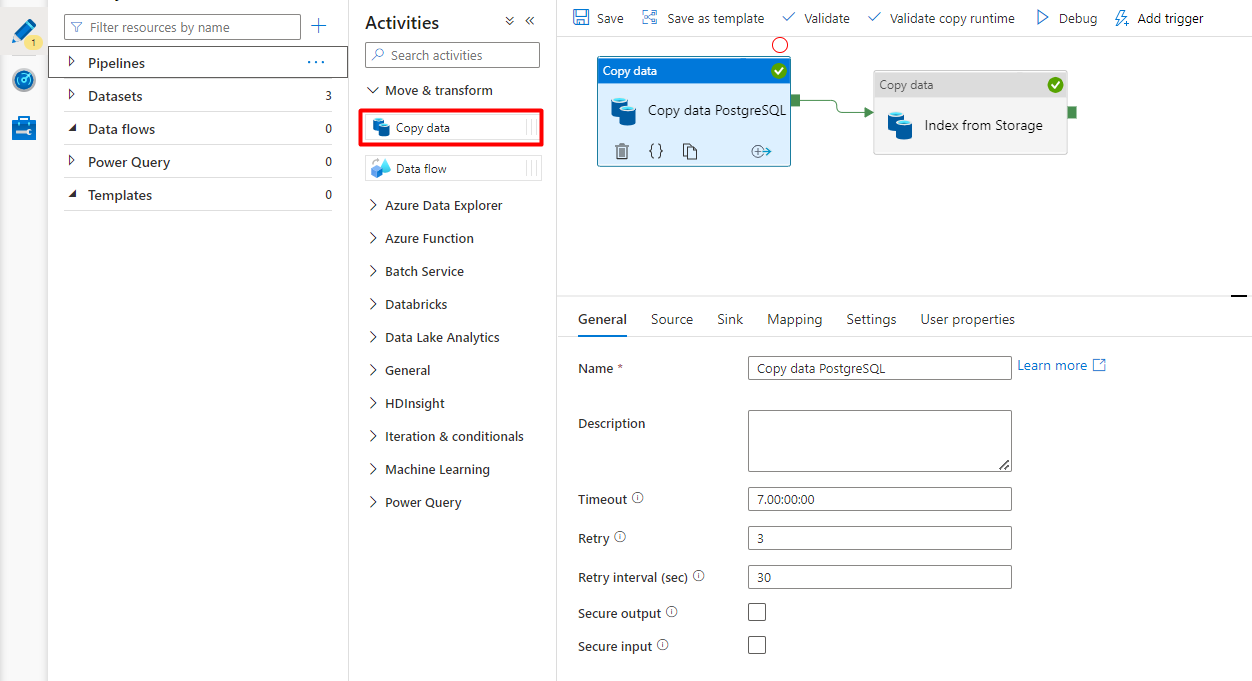Select the Index from Storage activity node
1252x681 pixels.
click(970, 112)
